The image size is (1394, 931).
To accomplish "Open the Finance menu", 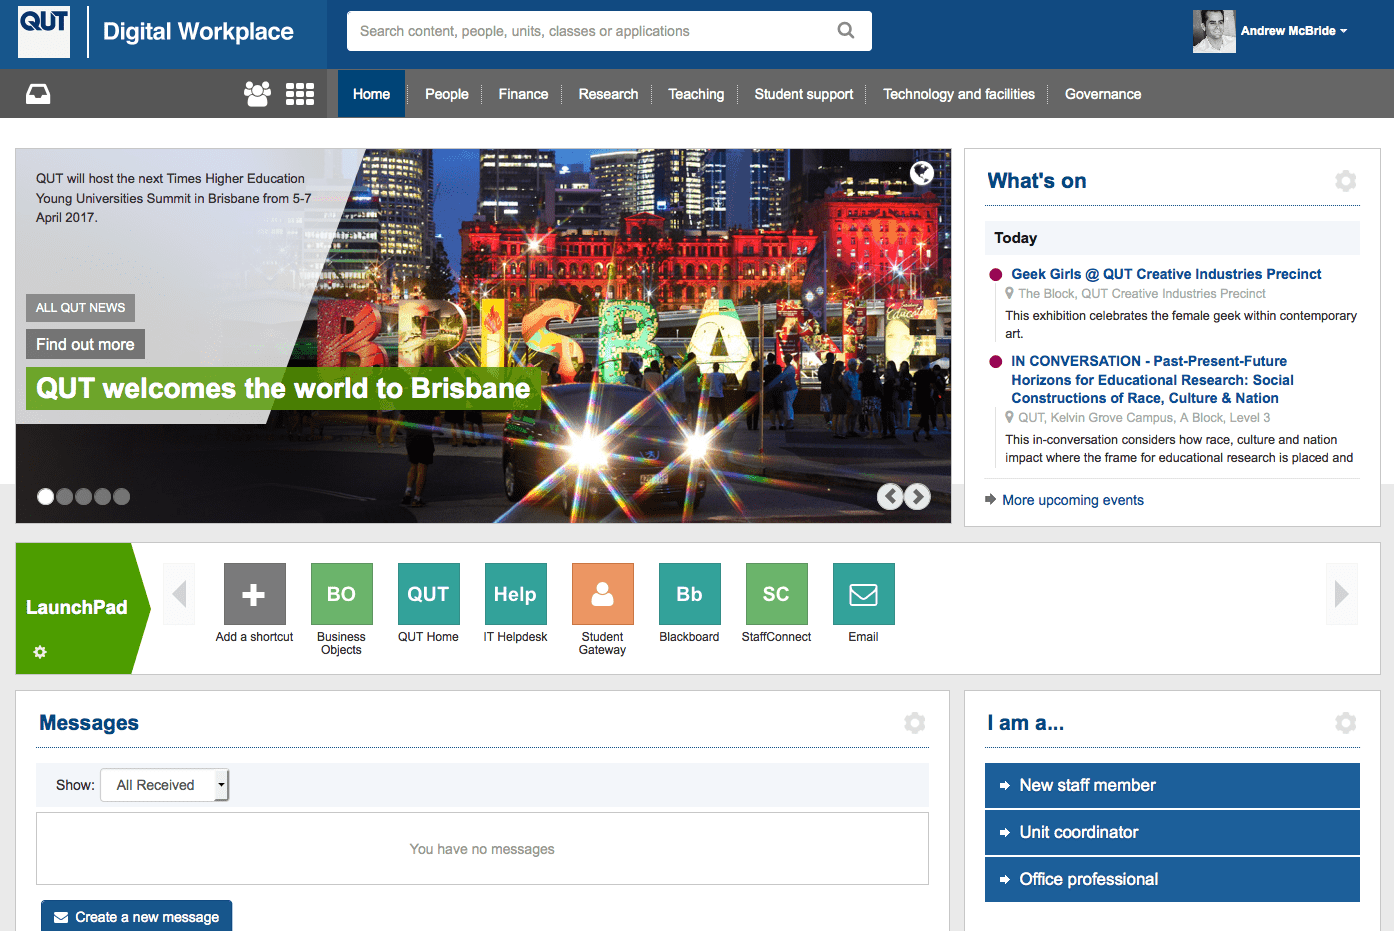I will click(x=523, y=94).
